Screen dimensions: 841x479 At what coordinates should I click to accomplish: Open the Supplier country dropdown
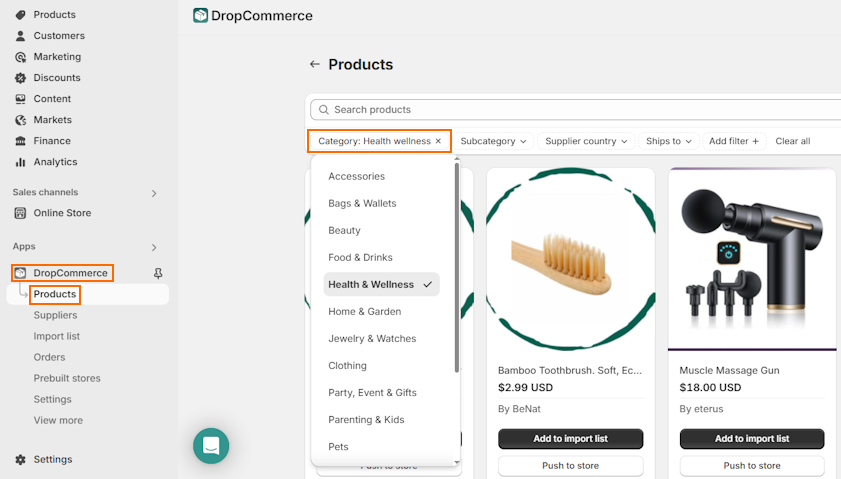click(x=586, y=141)
